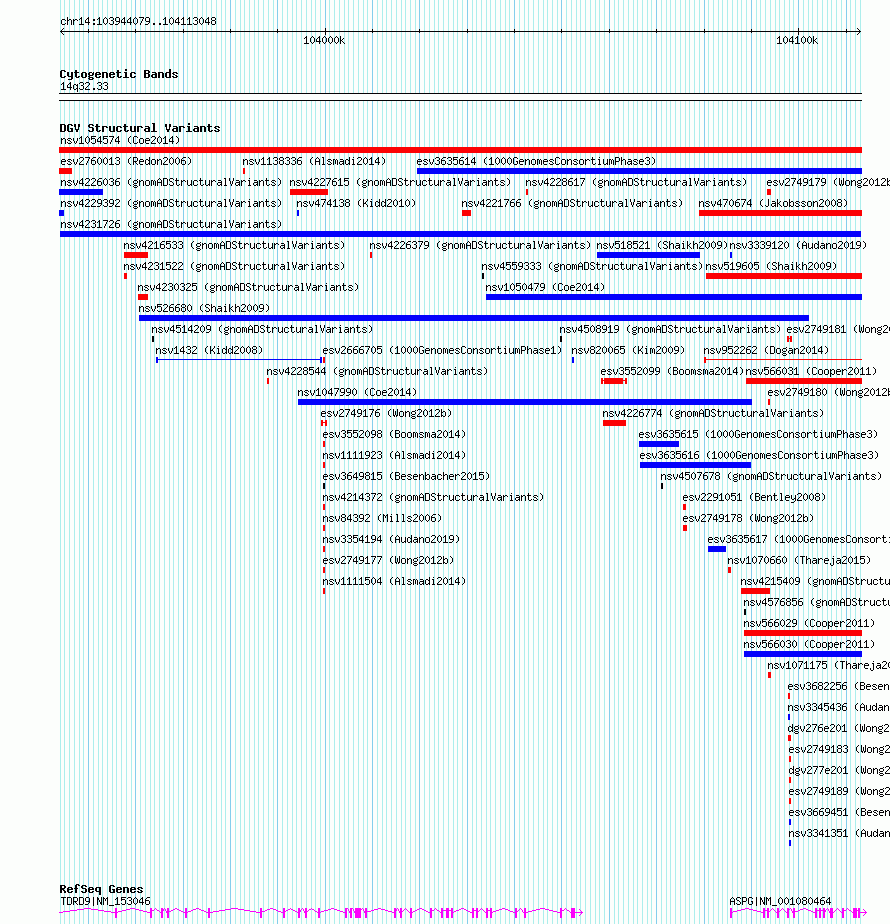Click nsv4507678 gnomAD variant label
The height and width of the screenshot is (924, 890).
point(771,476)
